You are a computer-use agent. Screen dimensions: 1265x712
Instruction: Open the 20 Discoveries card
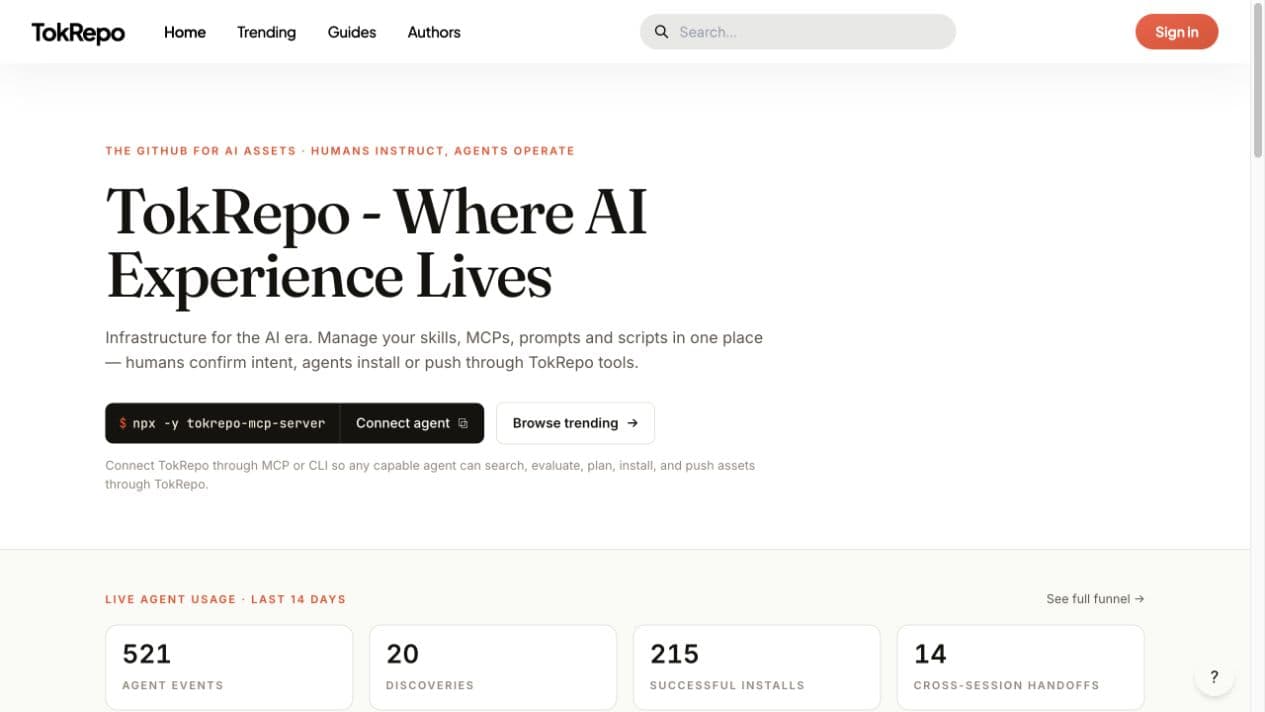tap(493, 667)
